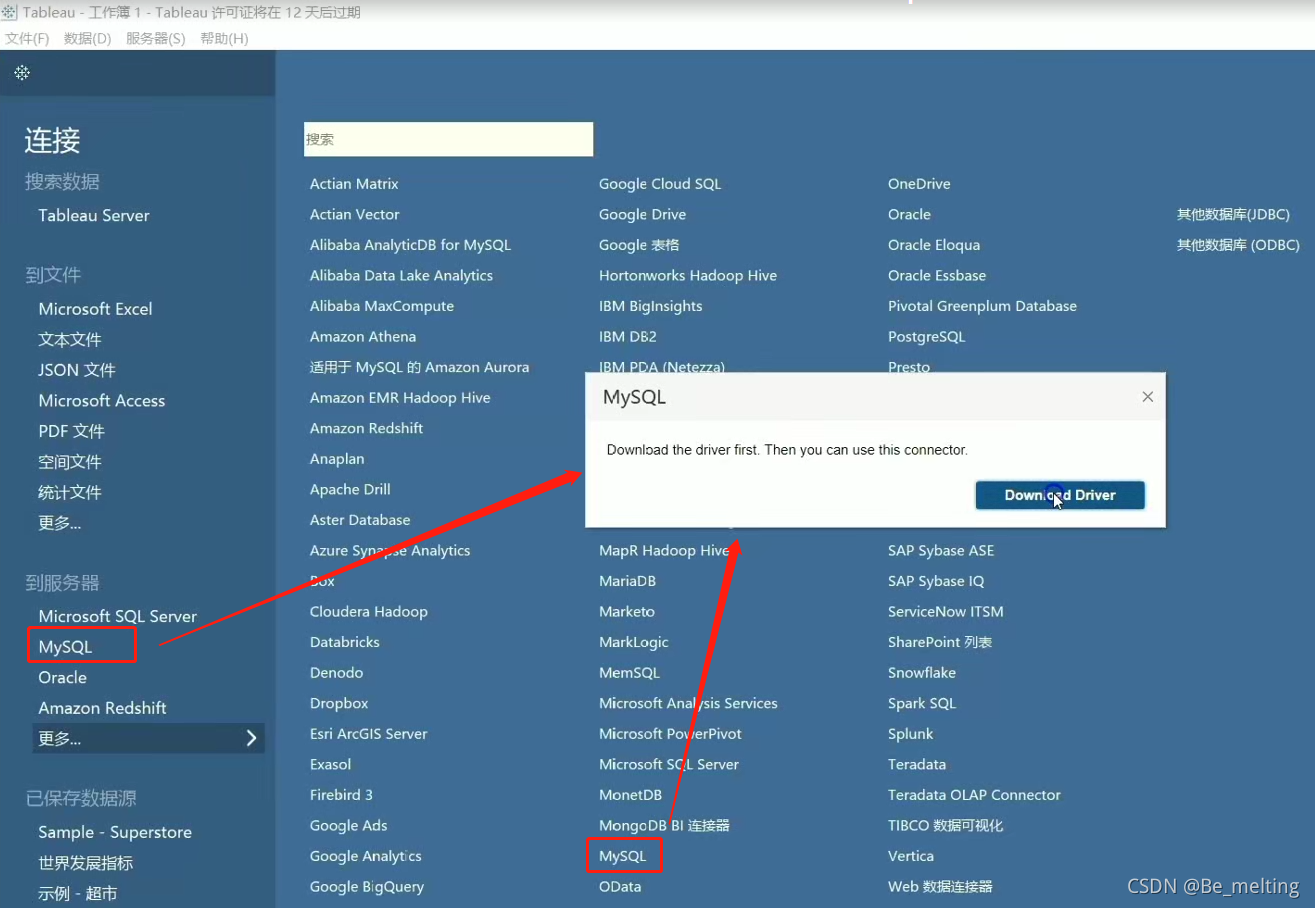Click the 搜索 connector search field
The image size is (1315, 908).
click(x=448, y=139)
